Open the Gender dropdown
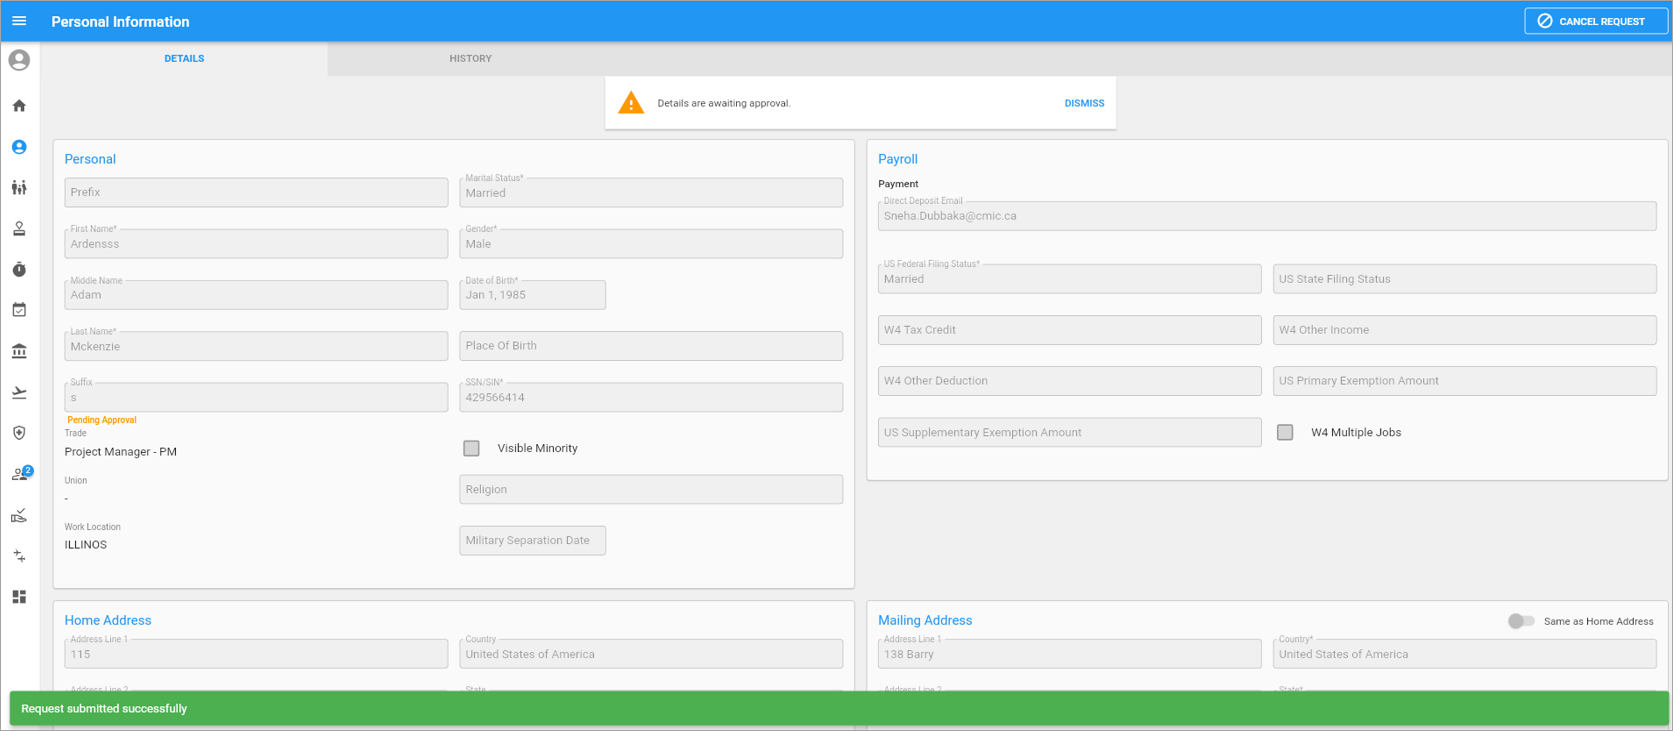 (651, 243)
